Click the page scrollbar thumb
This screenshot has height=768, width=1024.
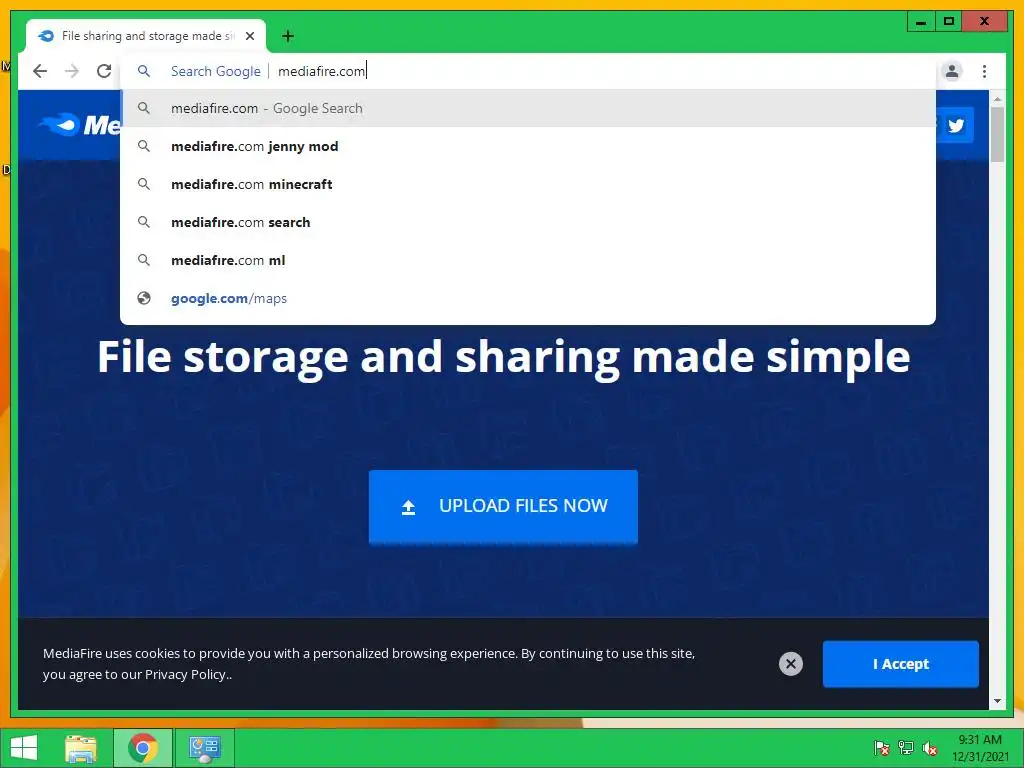tap(997, 134)
